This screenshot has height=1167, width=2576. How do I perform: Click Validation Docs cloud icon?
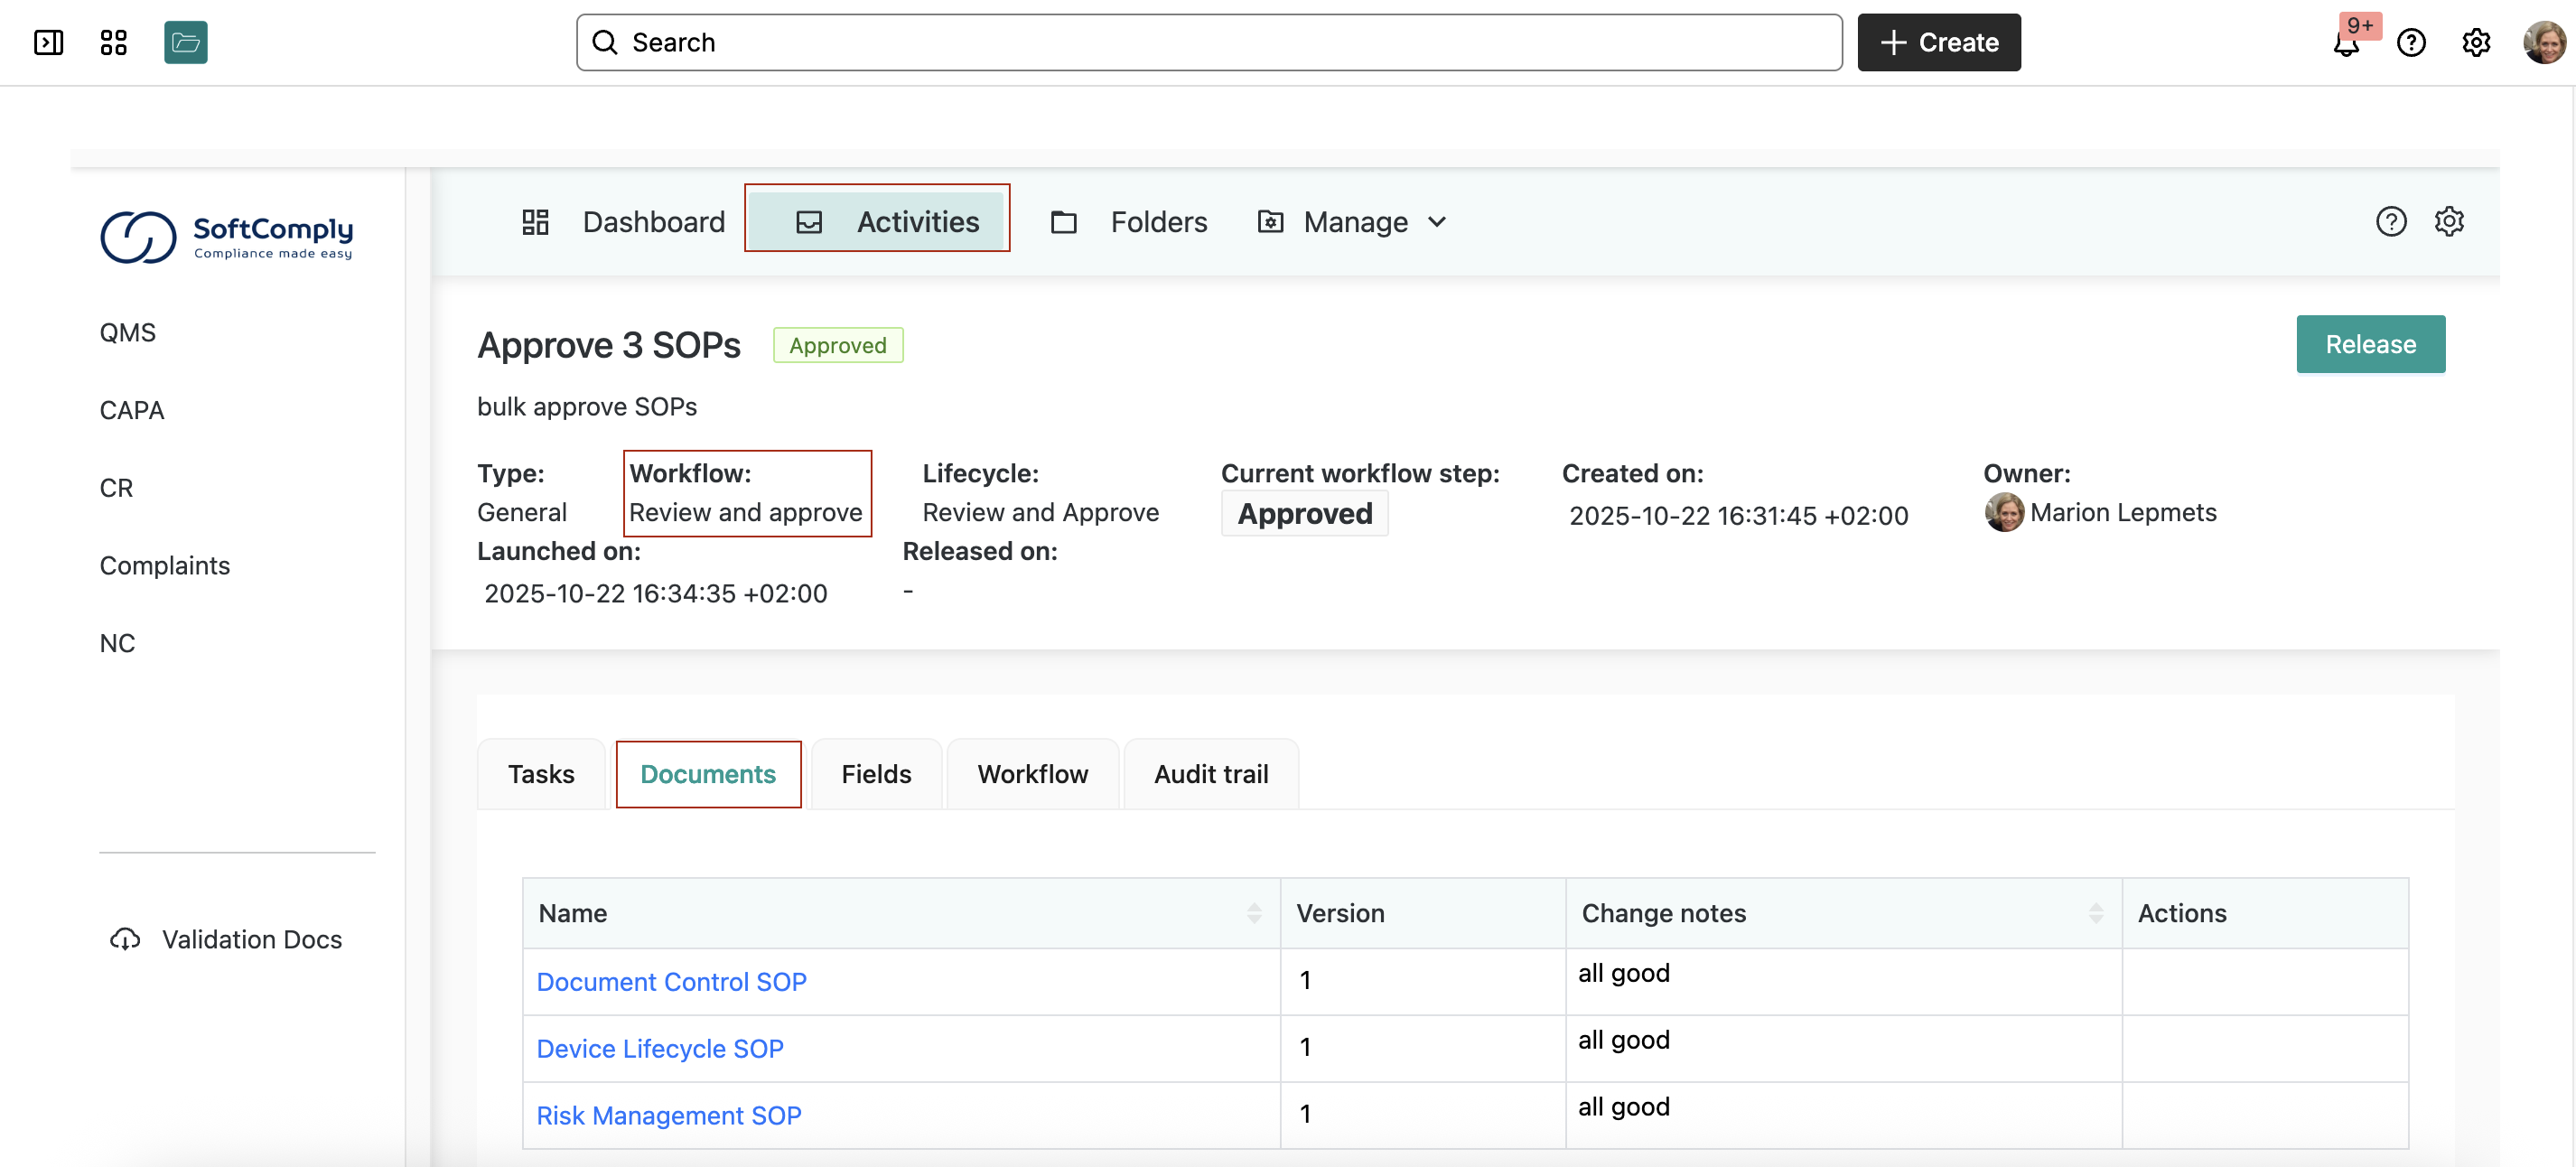coord(125,939)
